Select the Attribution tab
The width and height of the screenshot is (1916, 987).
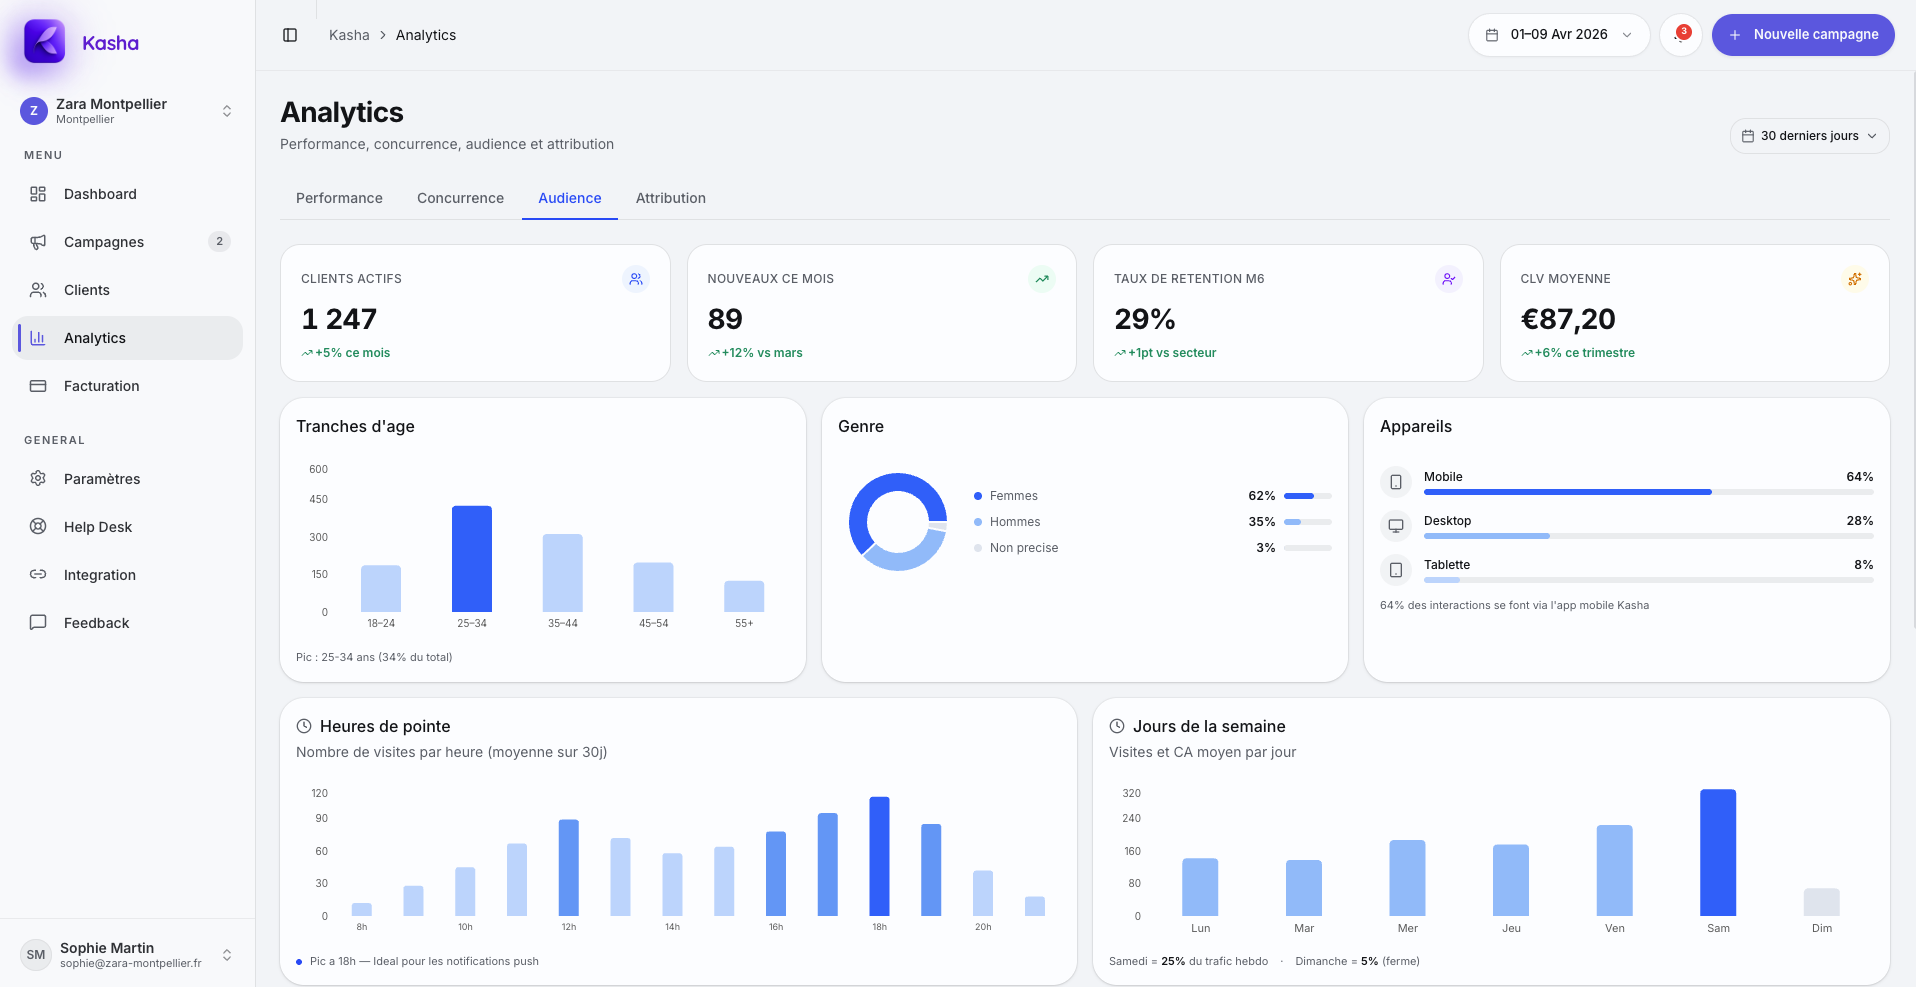click(670, 198)
